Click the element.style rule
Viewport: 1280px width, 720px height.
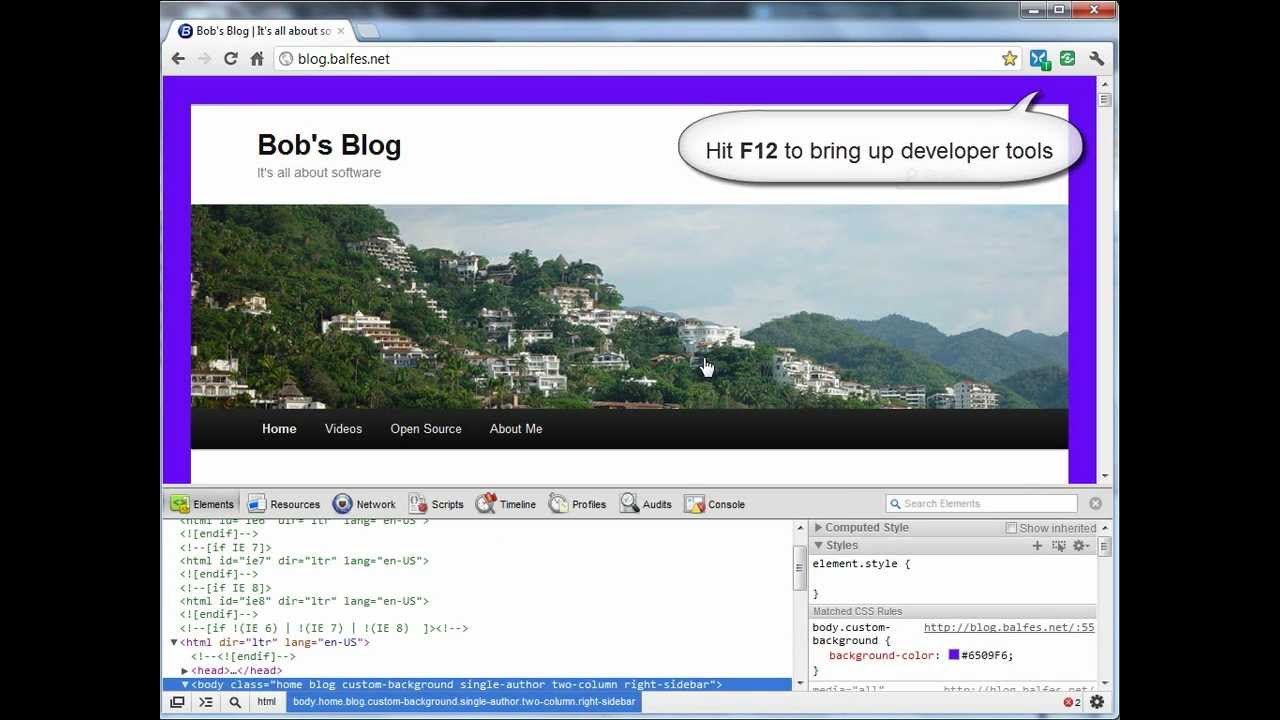click(x=861, y=564)
